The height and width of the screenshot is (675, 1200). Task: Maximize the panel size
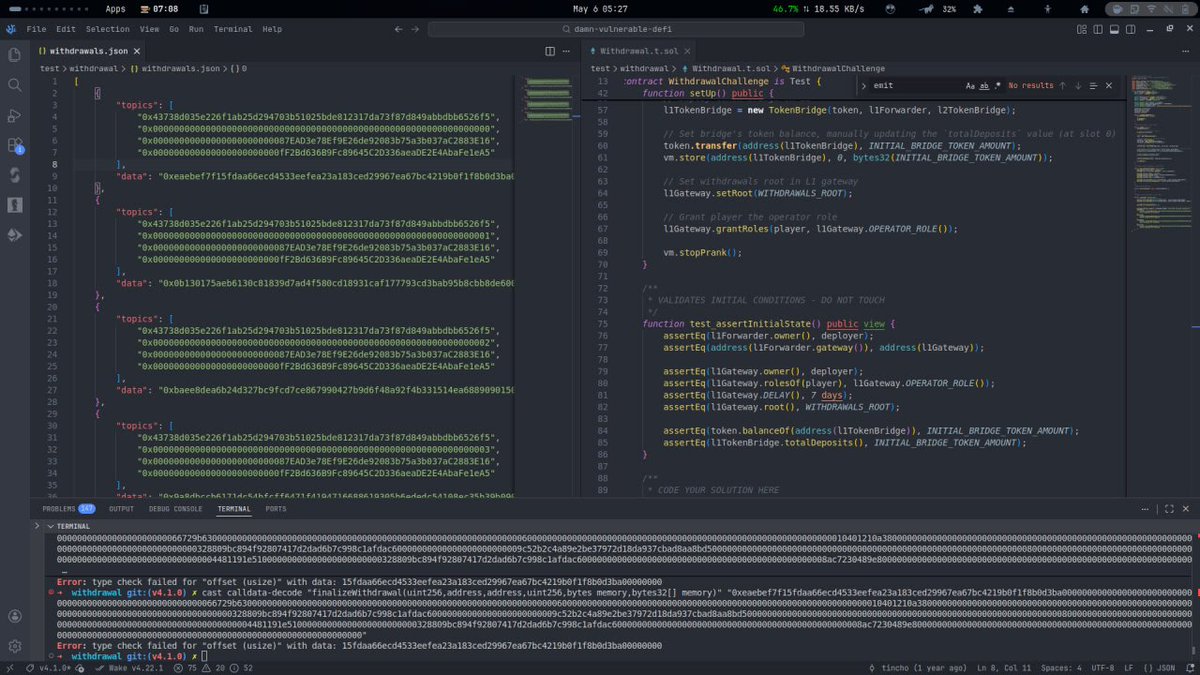click(x=1167, y=509)
